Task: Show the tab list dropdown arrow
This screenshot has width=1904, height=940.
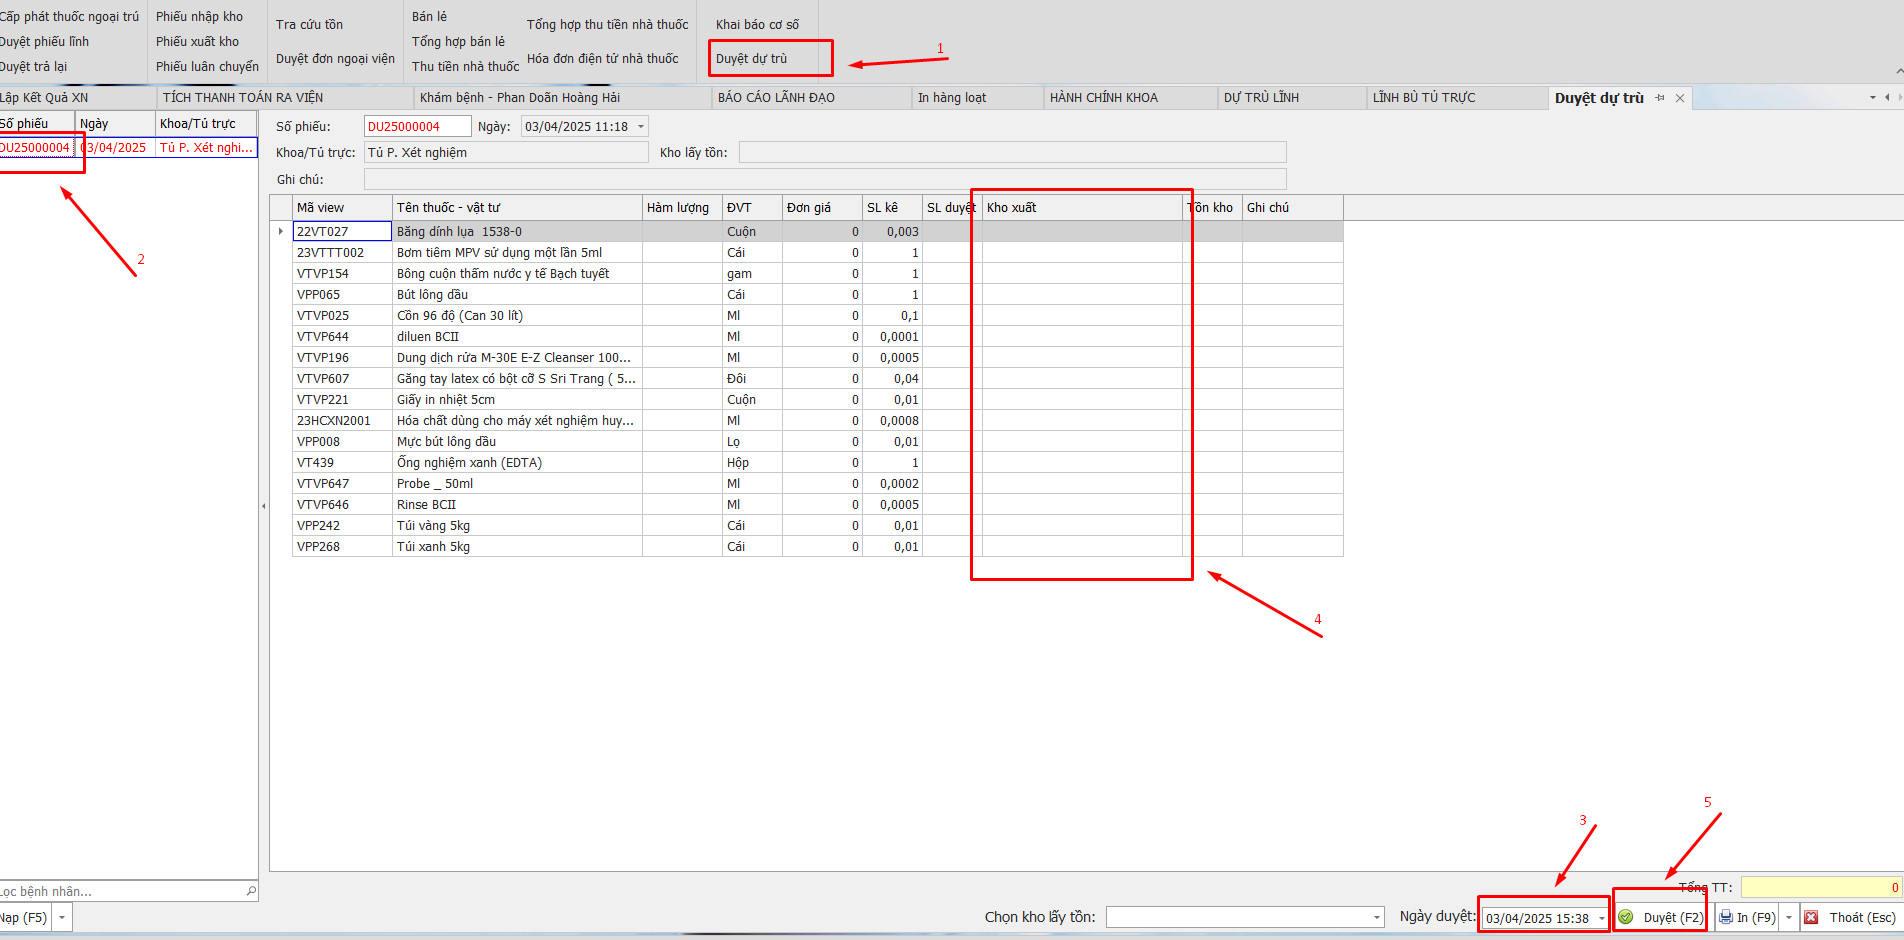Action: point(1873,98)
